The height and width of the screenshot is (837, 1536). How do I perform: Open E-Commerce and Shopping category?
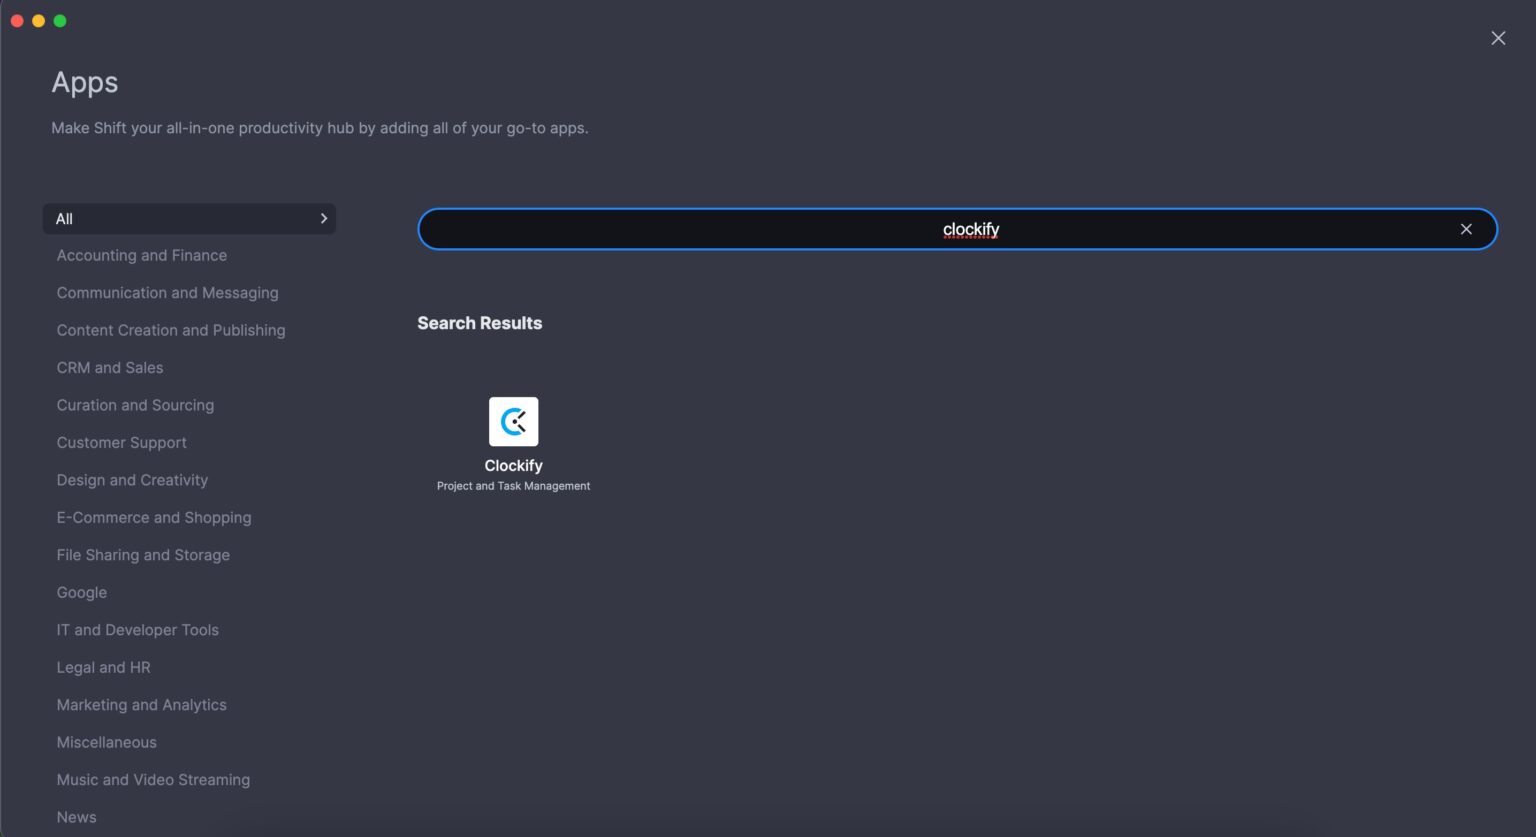pos(153,518)
